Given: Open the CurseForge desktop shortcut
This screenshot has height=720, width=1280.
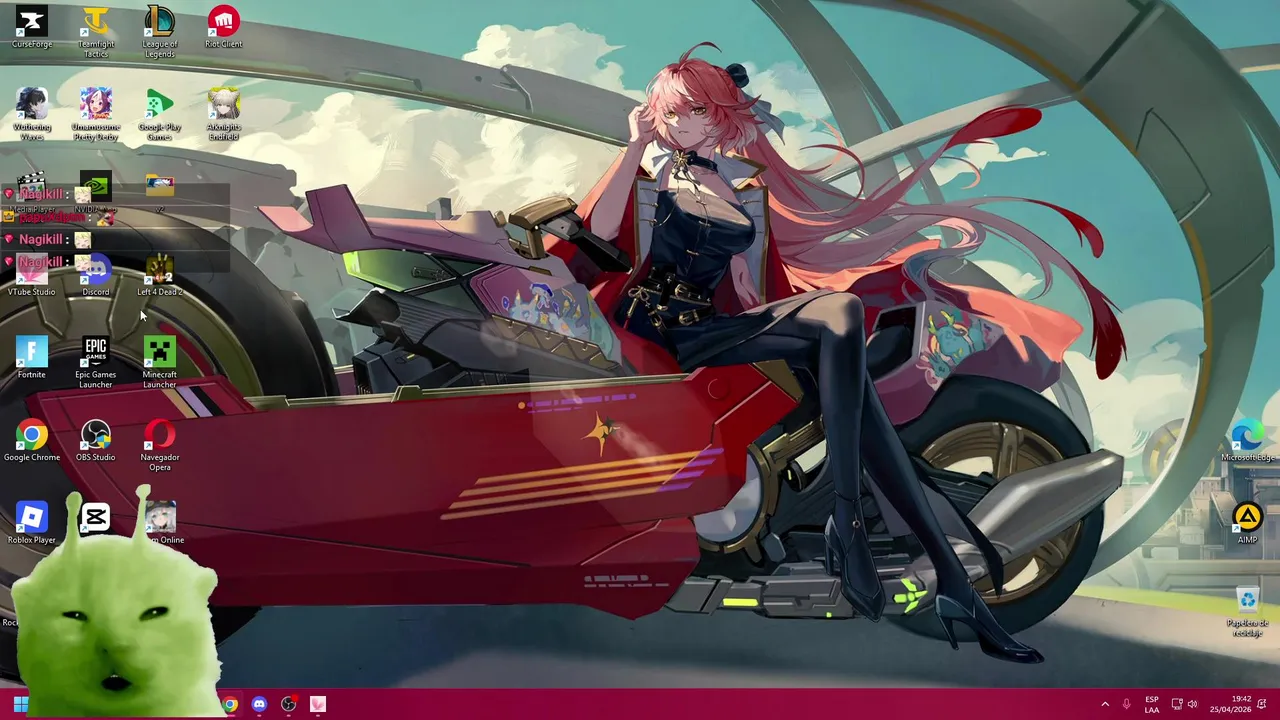Looking at the screenshot, I should pyautogui.click(x=32, y=28).
